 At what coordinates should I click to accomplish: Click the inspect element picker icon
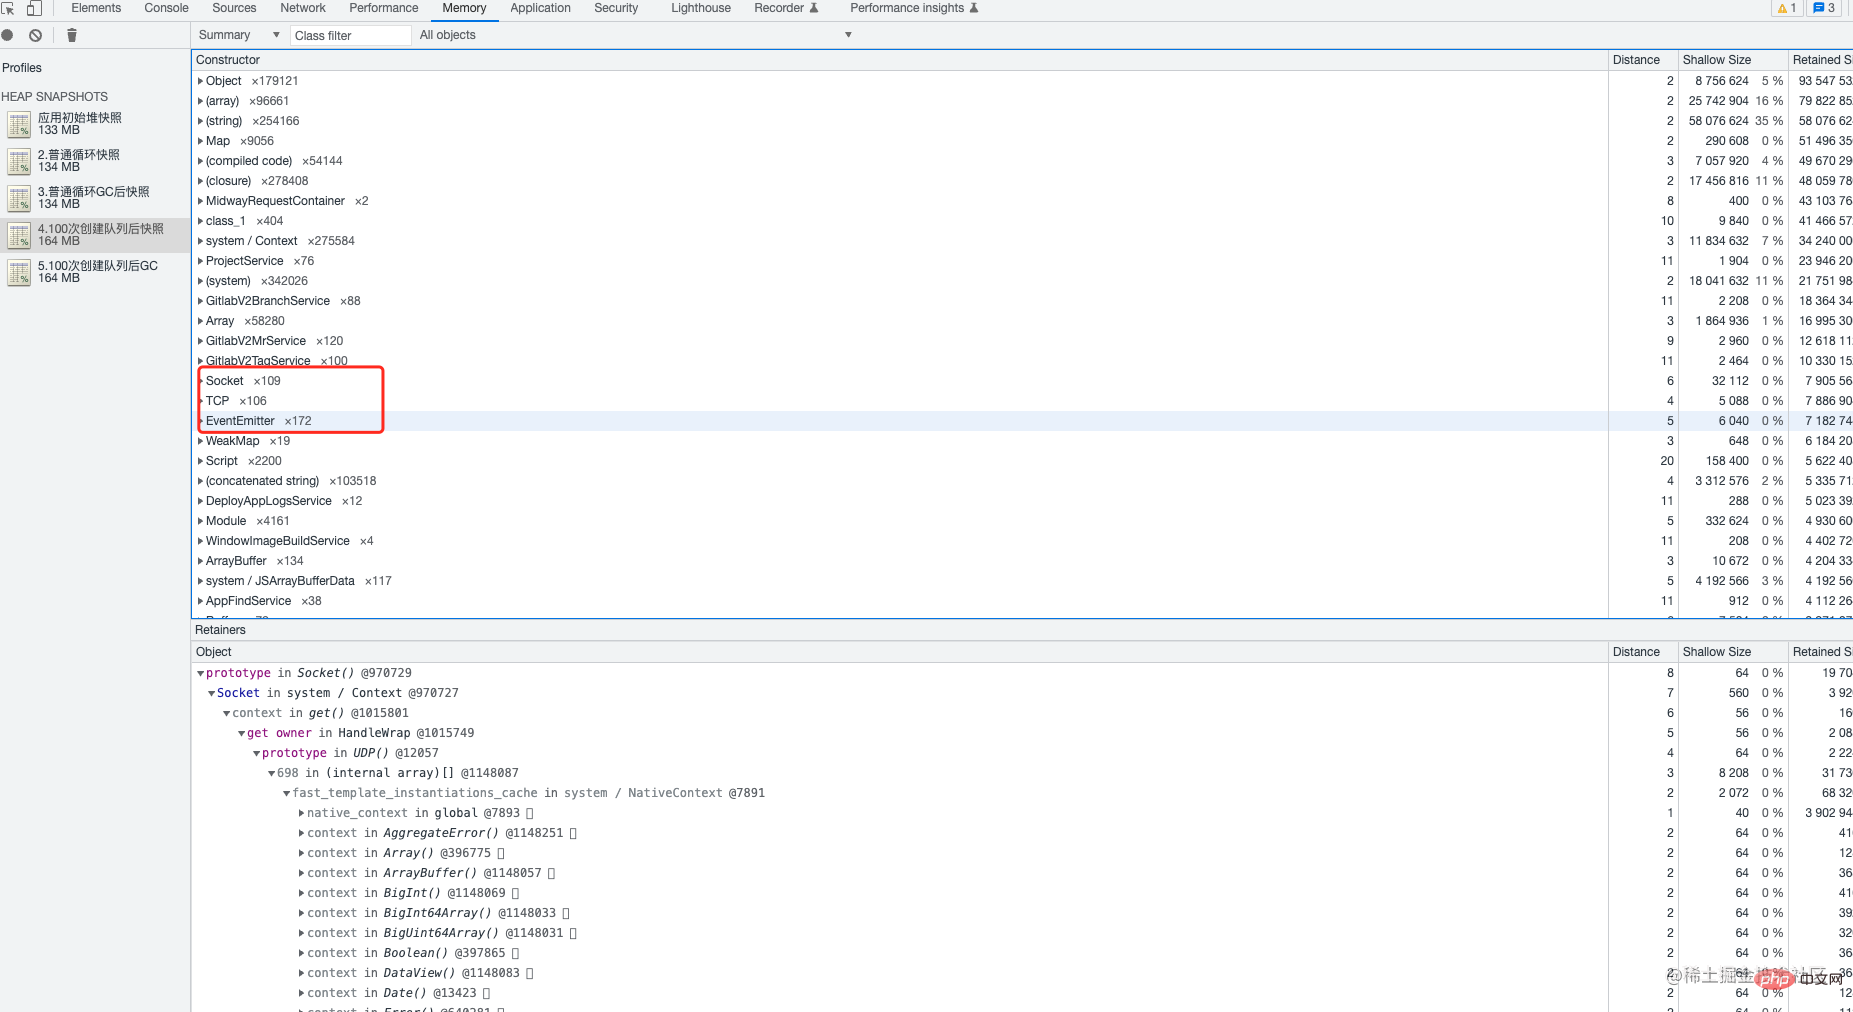[8, 8]
